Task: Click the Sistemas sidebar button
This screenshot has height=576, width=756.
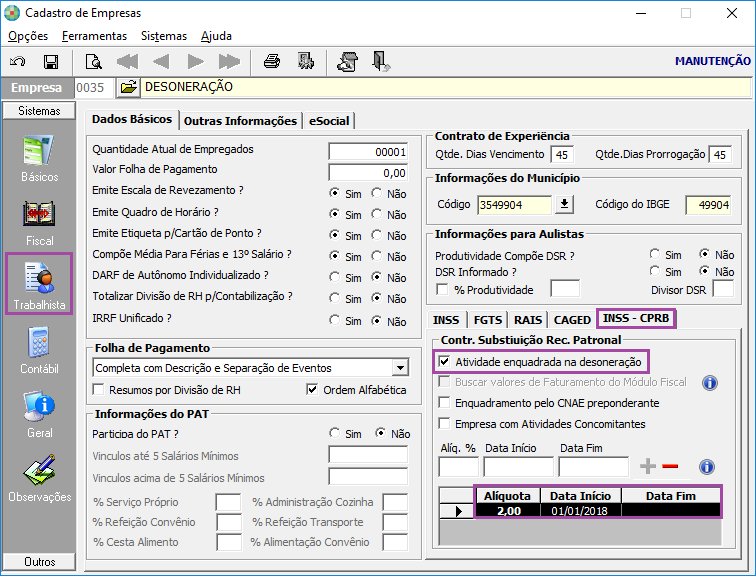Action: click(x=39, y=111)
